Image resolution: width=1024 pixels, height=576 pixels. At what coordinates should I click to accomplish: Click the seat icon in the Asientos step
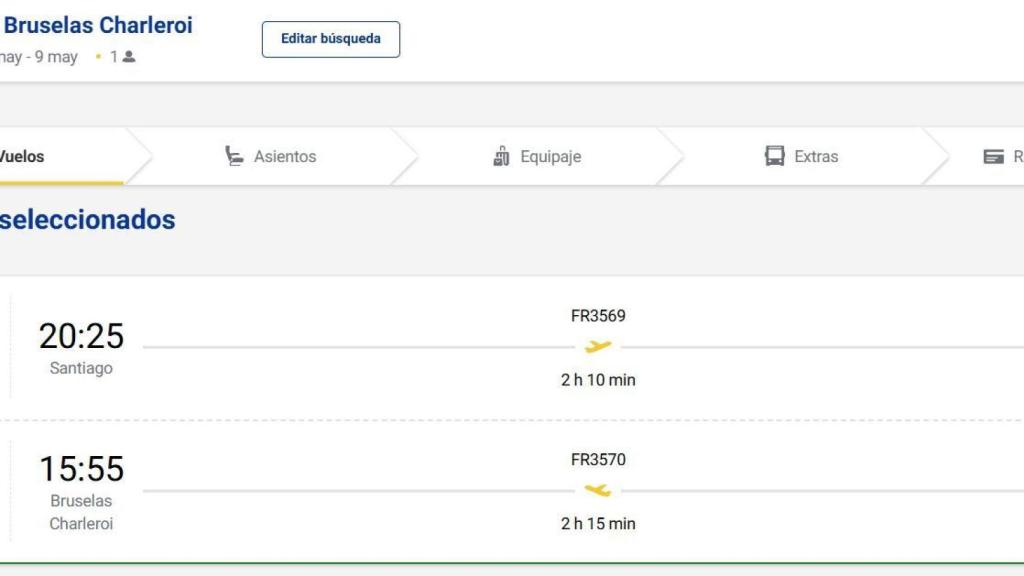click(234, 156)
